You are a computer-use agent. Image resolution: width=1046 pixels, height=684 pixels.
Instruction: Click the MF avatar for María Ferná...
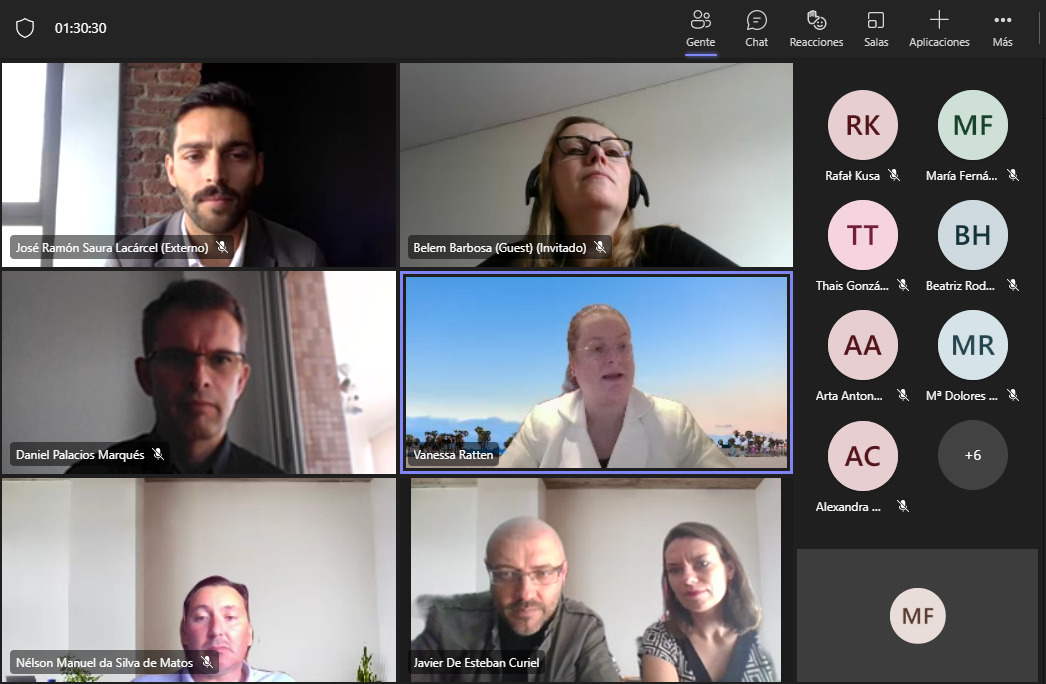pos(973,125)
